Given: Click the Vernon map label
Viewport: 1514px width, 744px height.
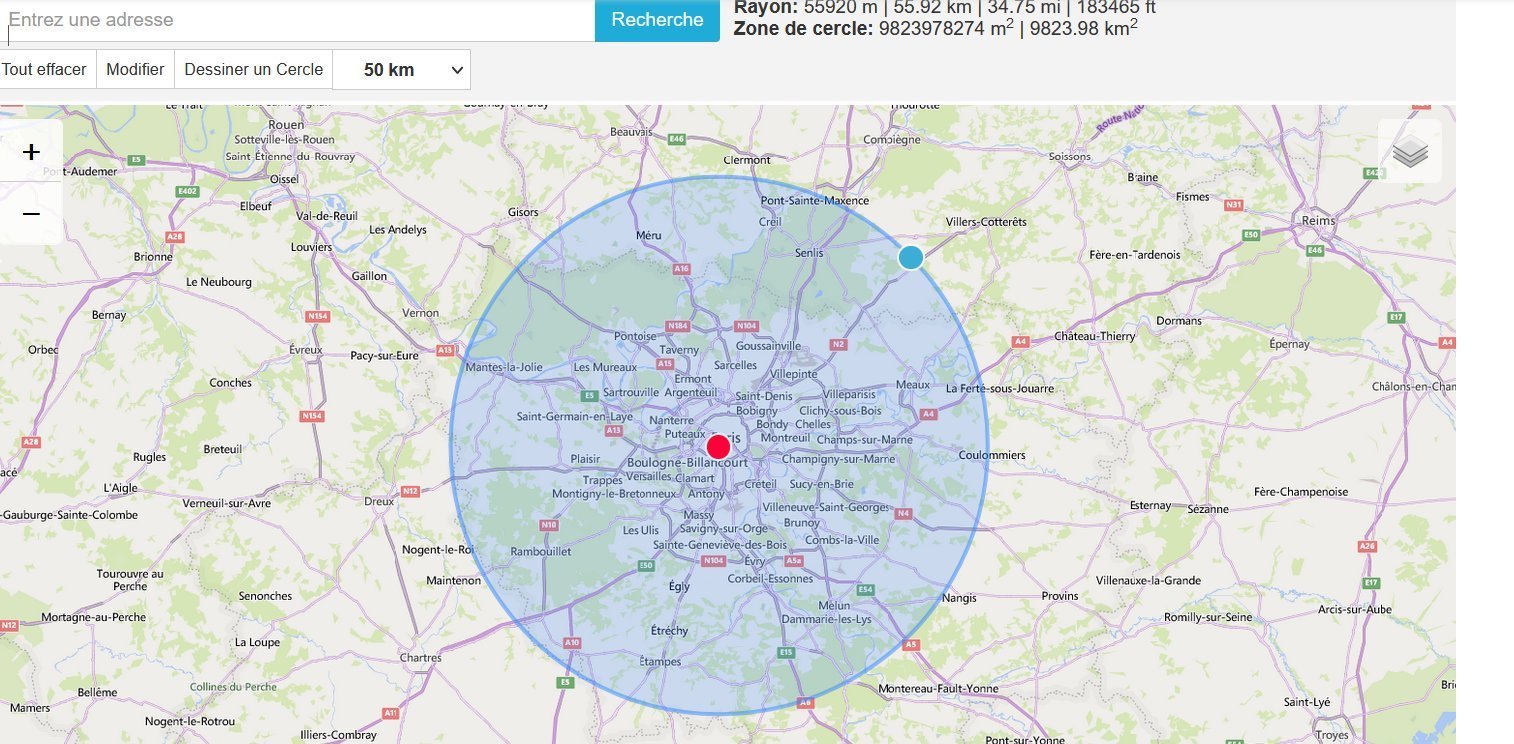Looking at the screenshot, I should click(420, 313).
